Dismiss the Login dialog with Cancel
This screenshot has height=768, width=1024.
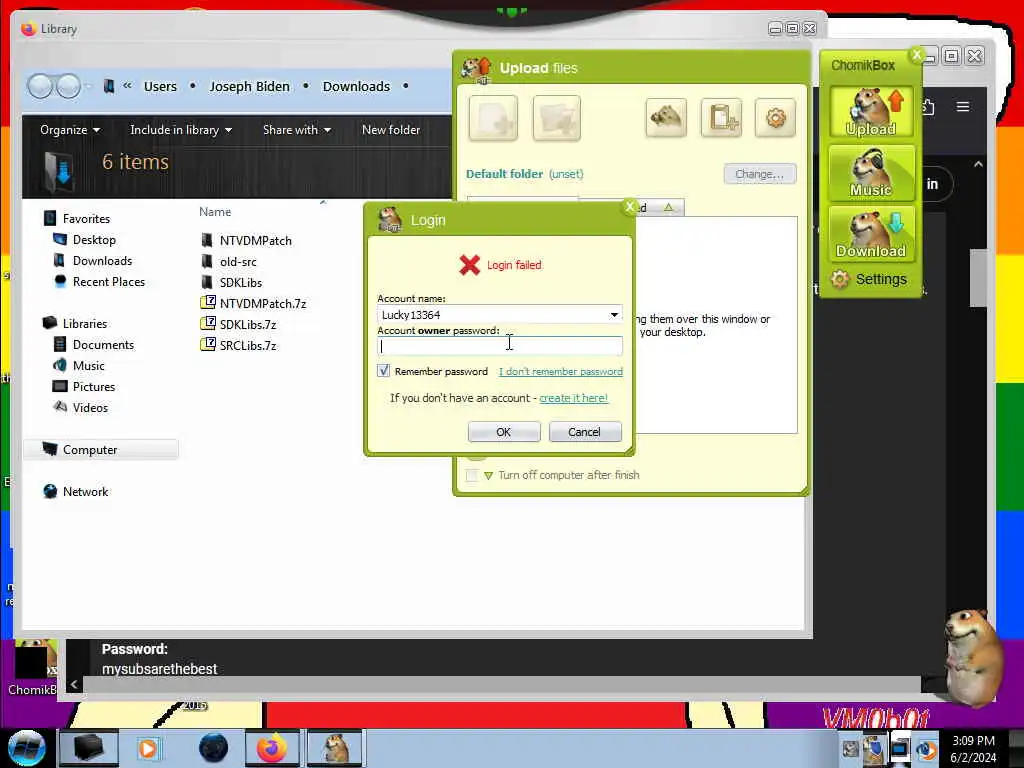[x=584, y=432]
